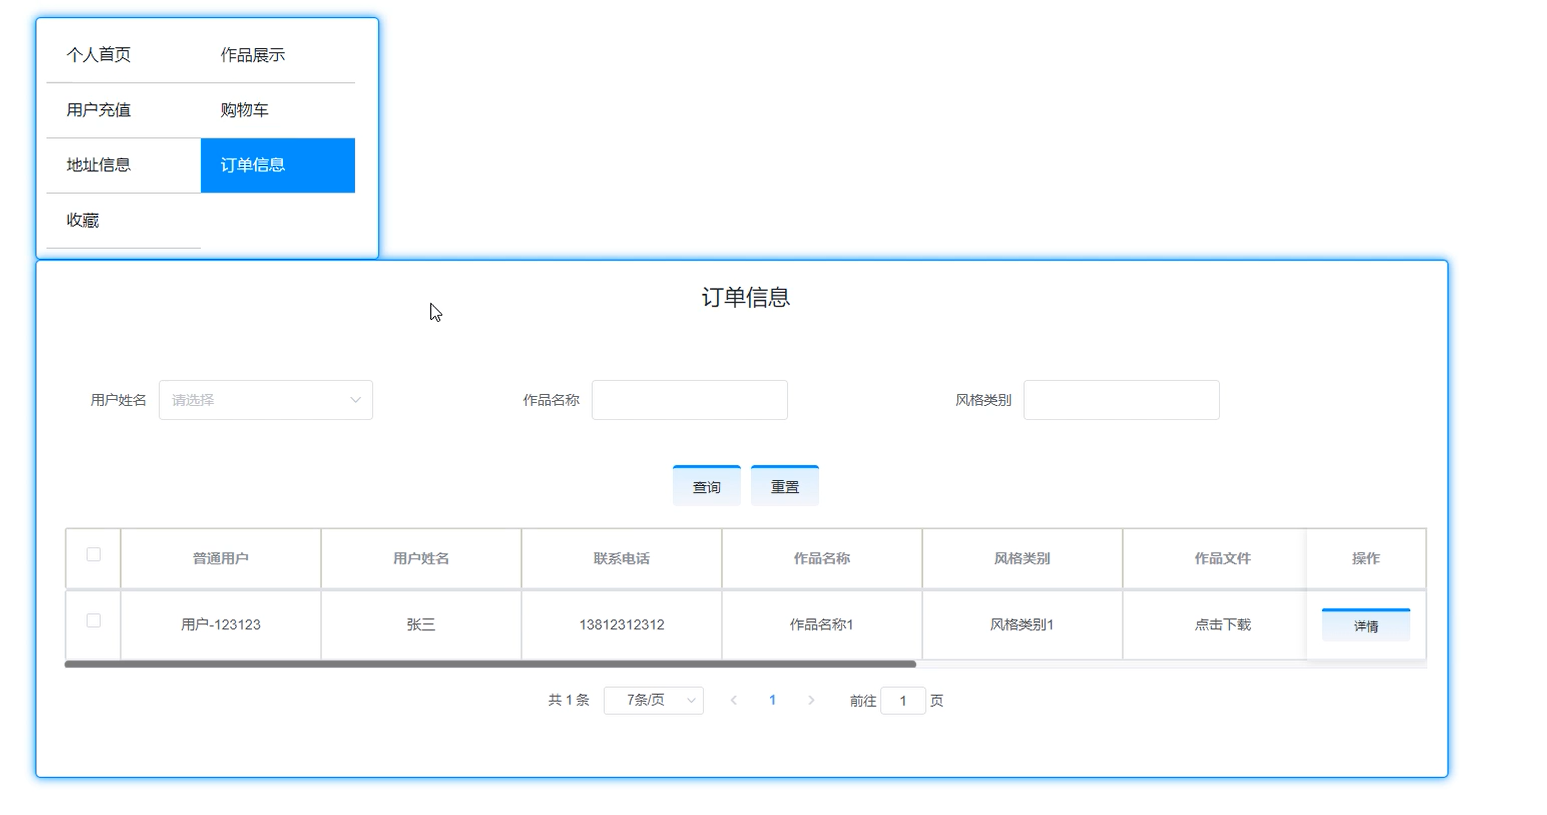Focus the 作品名称 search input
Viewport: 1547px width, 815px height.
click(690, 400)
